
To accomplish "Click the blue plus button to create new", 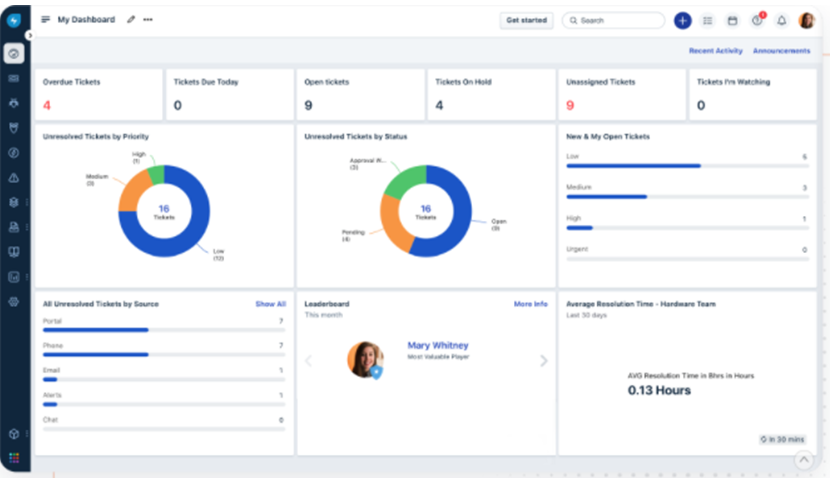I will pos(682,20).
